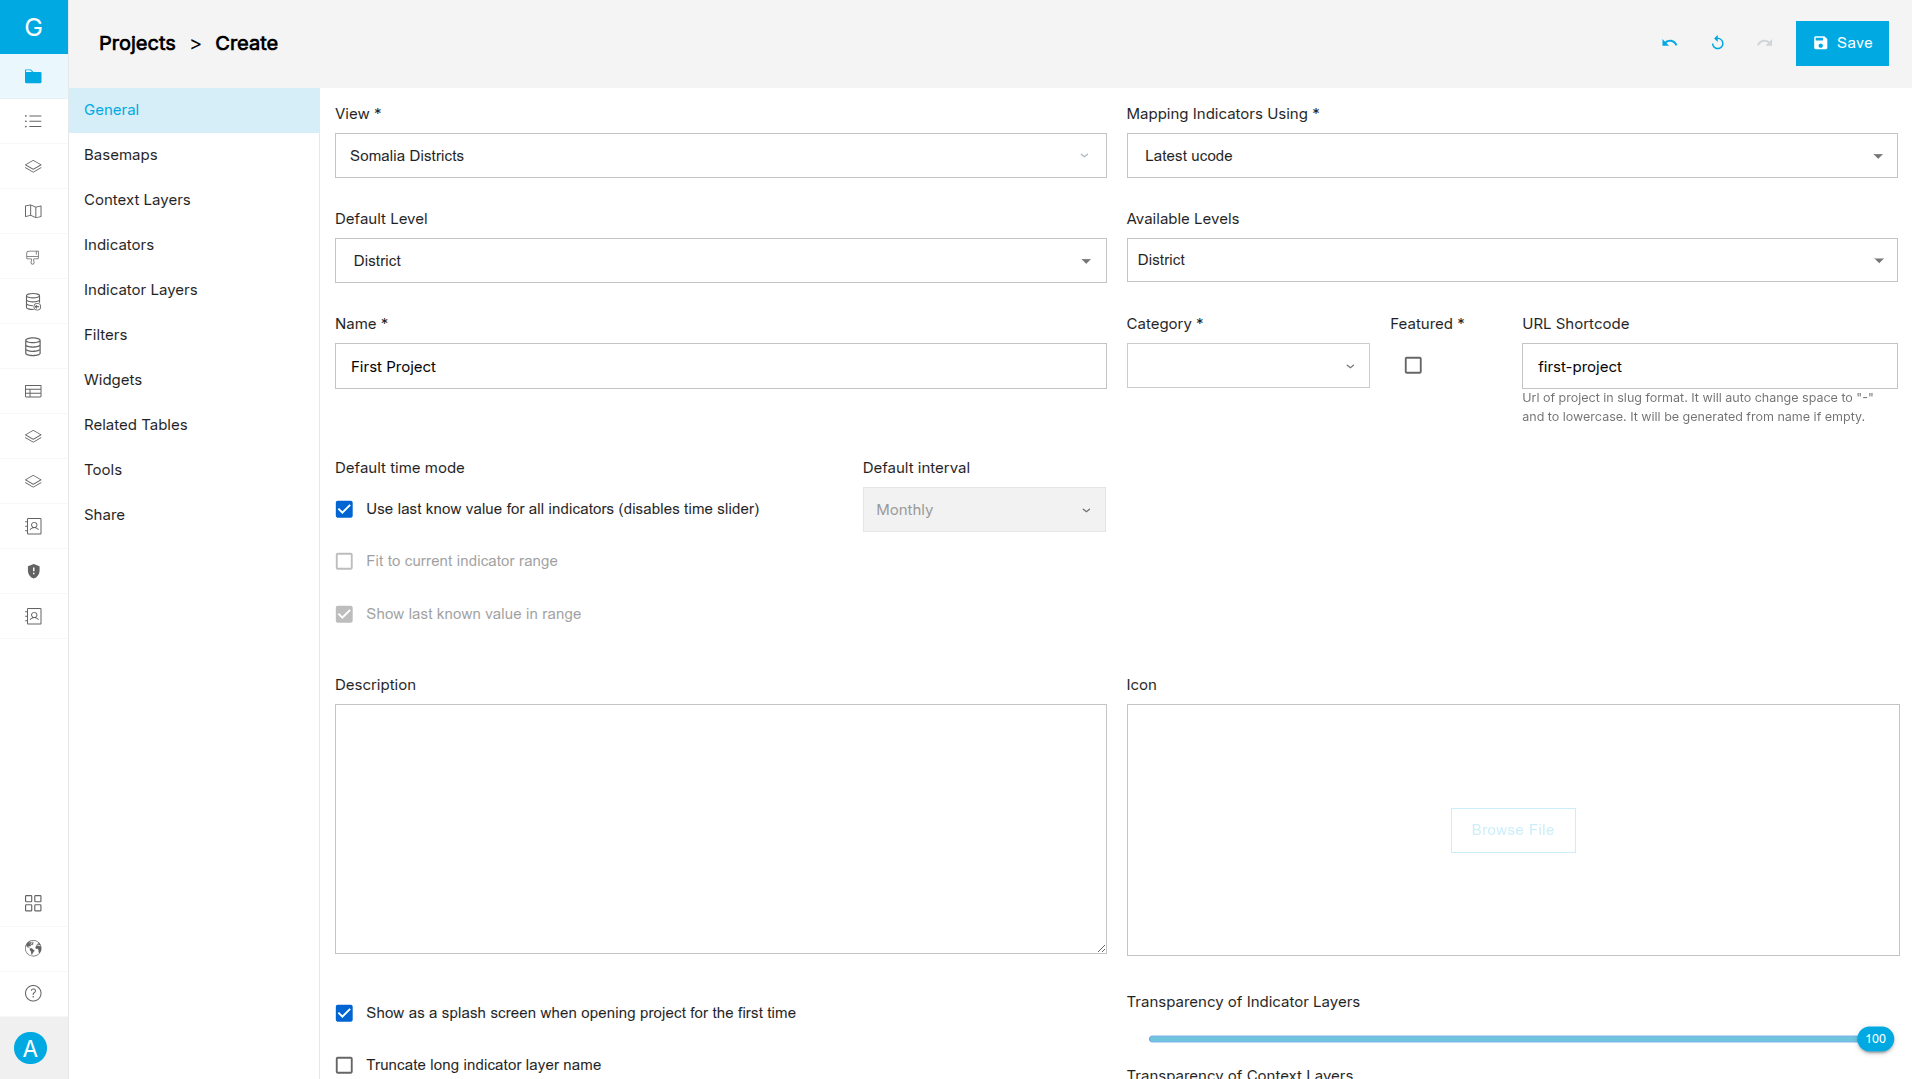Click the paint roller icon in sidebar
Screen dimensions: 1912x1079
tap(33, 257)
